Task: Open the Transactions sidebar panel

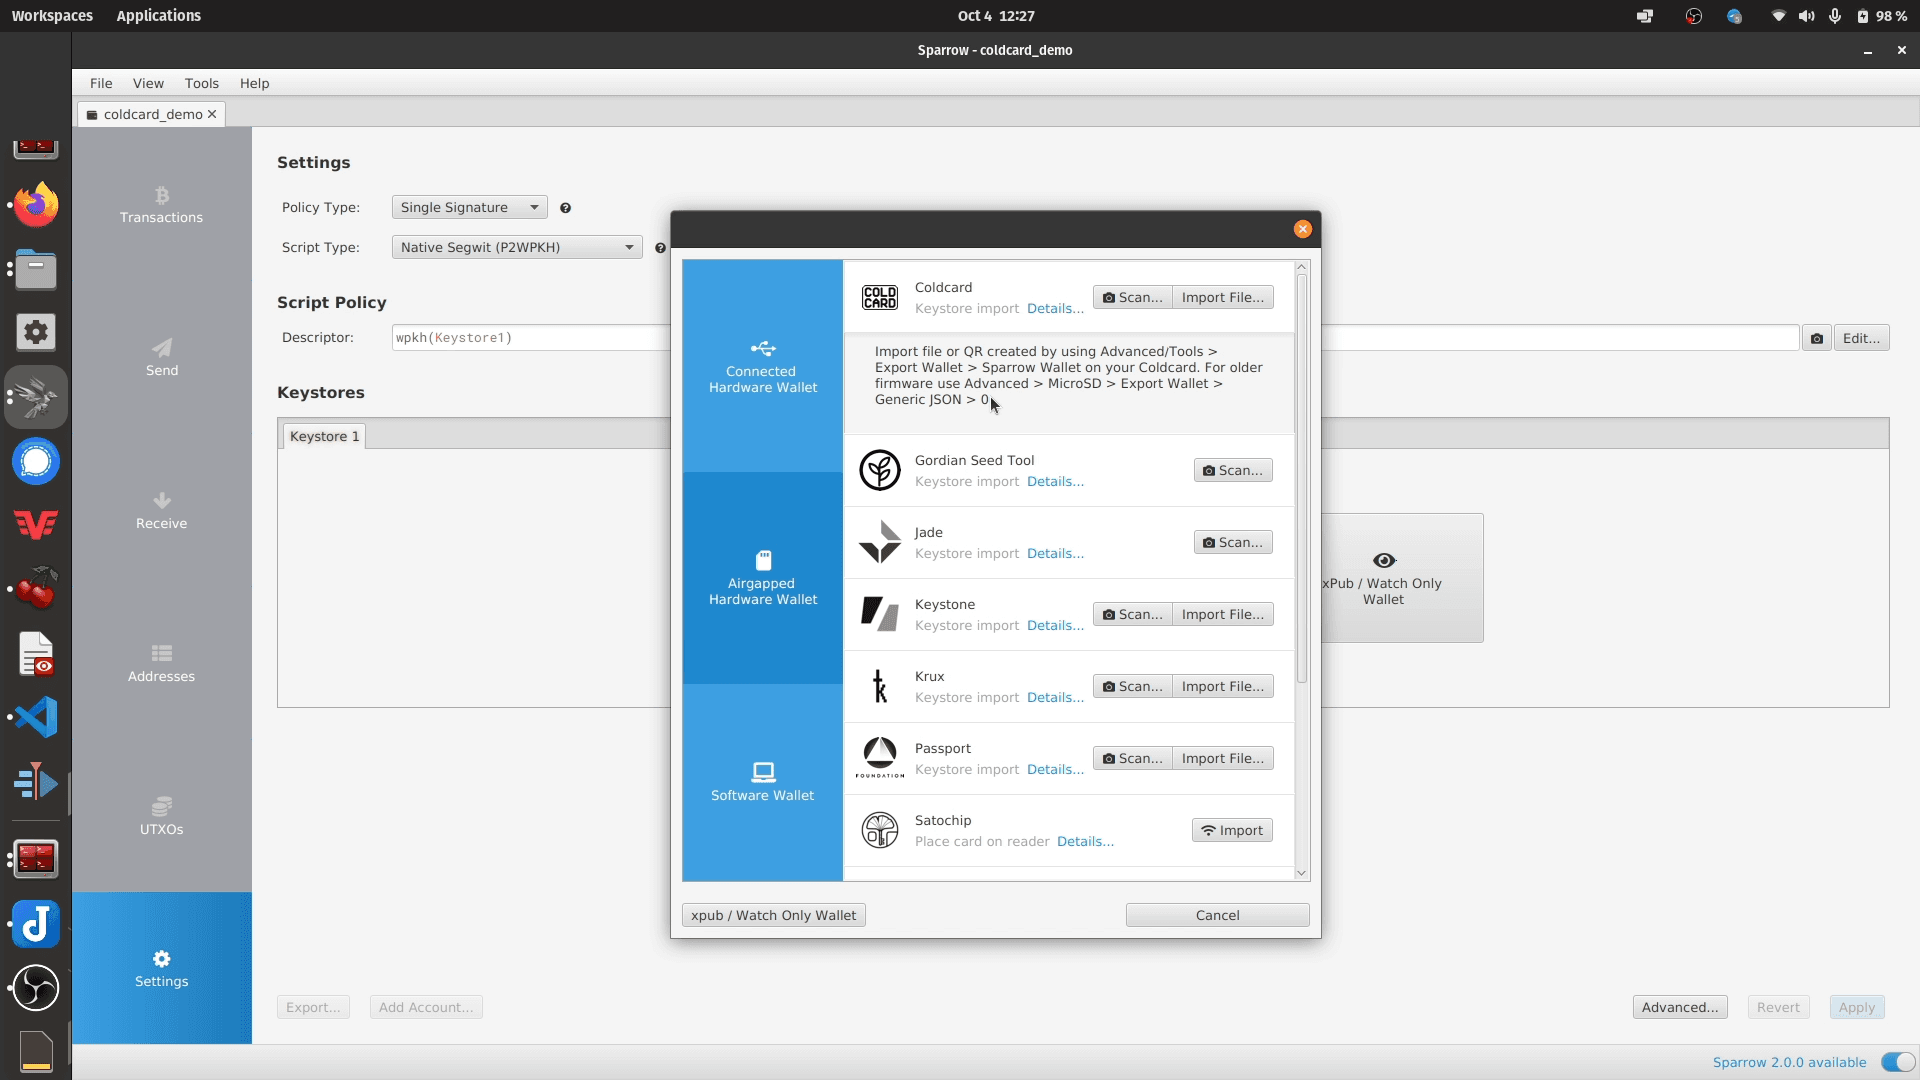Action: point(161,205)
